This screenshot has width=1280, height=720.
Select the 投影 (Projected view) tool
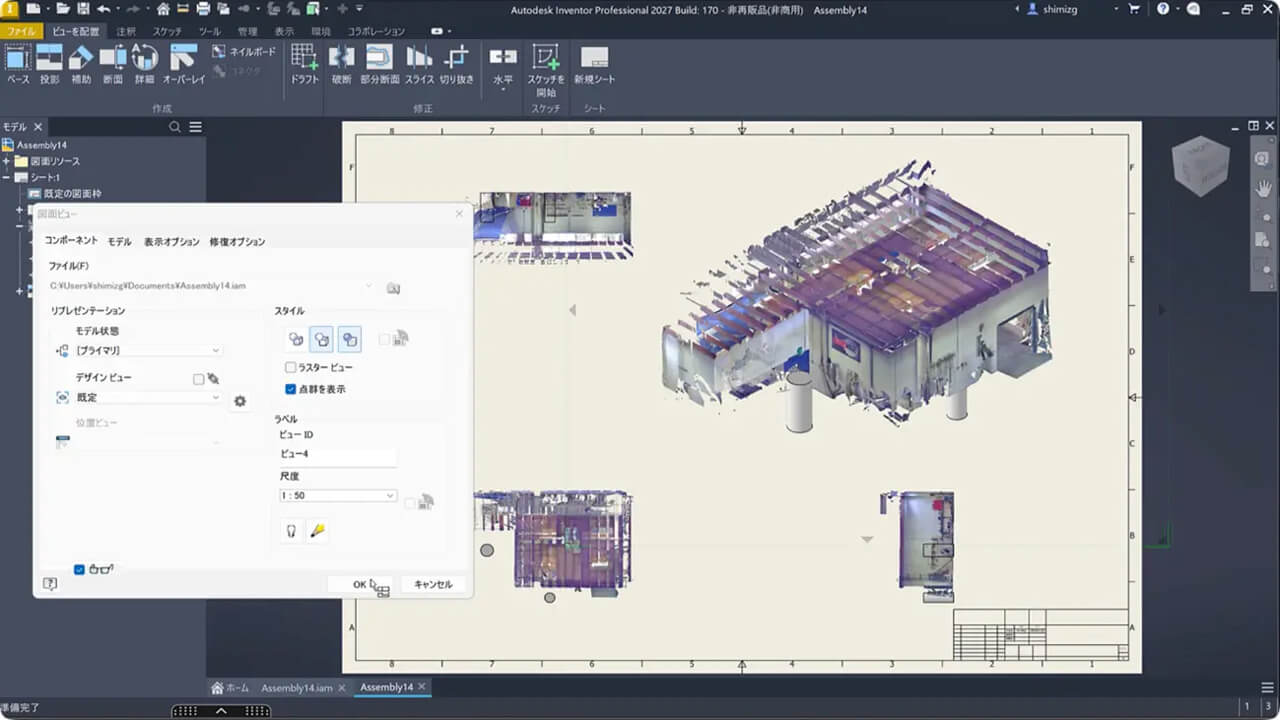tap(48, 65)
